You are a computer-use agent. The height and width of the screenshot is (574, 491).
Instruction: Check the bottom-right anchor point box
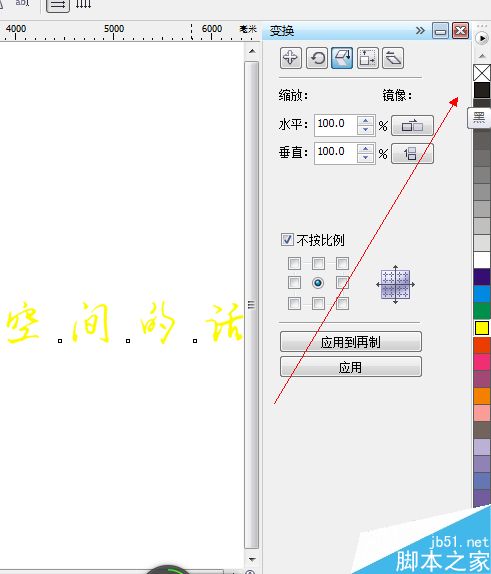point(342,303)
